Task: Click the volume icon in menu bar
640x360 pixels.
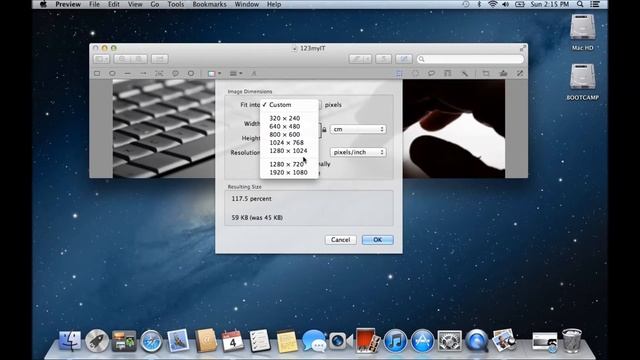Action: tap(506, 4)
